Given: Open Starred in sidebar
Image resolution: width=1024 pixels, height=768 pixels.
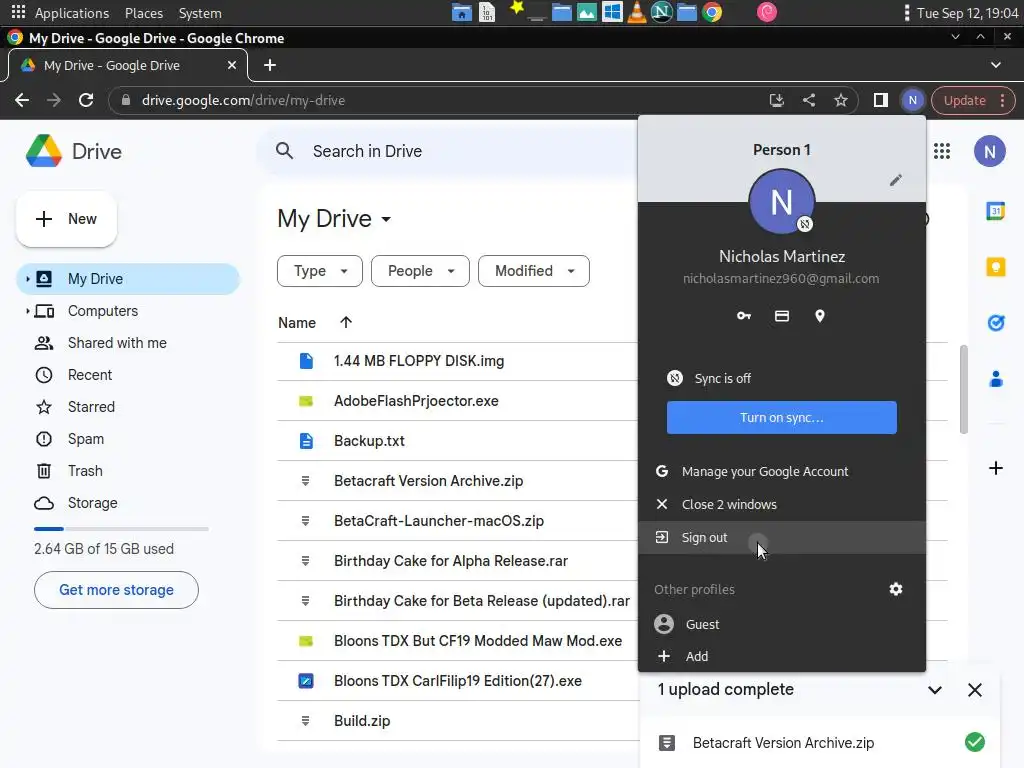Looking at the screenshot, I should pos(128,407).
